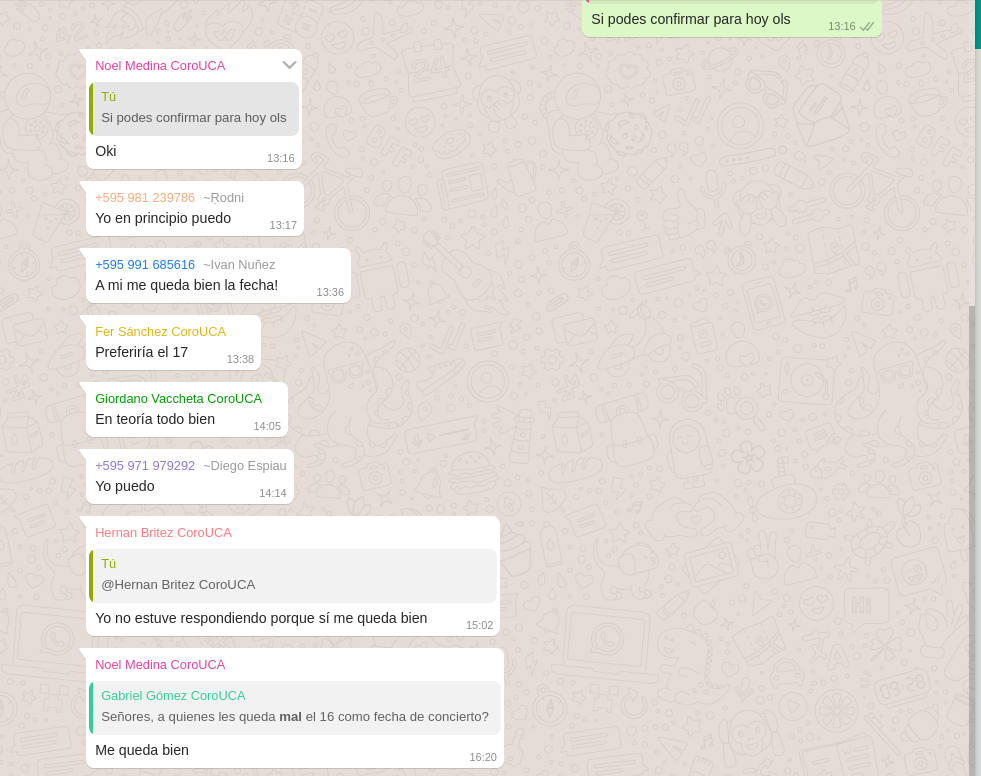Open the message options chevron on Noel's Oki message
981x776 pixels.
point(289,65)
